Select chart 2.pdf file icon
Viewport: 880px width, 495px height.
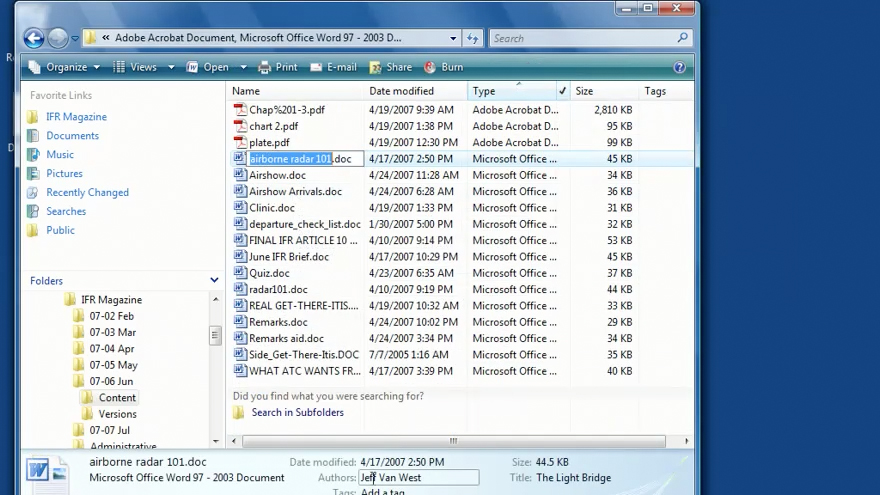[x=240, y=126]
